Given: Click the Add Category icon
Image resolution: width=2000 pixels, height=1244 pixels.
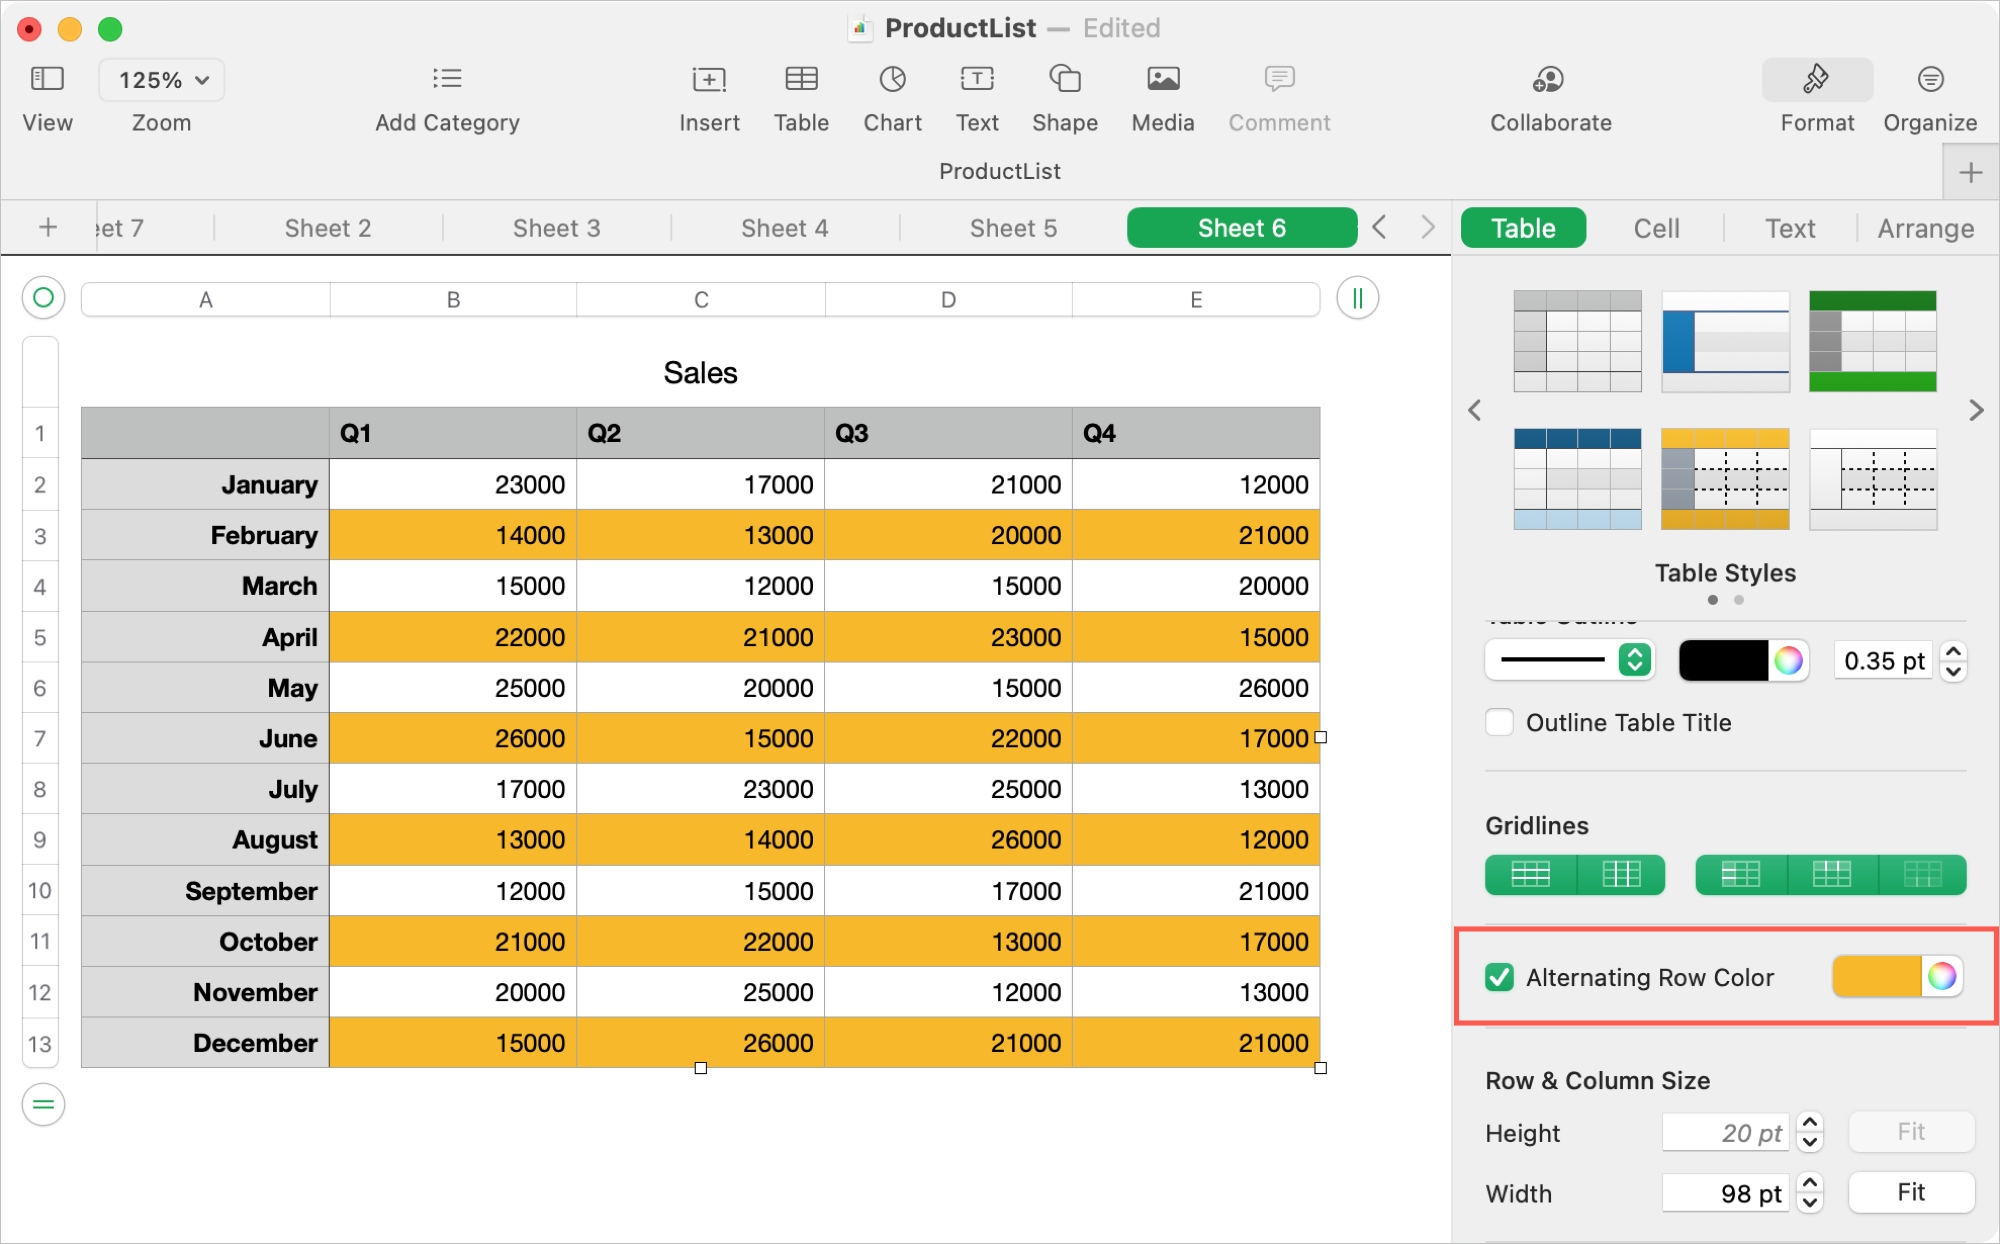Looking at the screenshot, I should click(447, 81).
